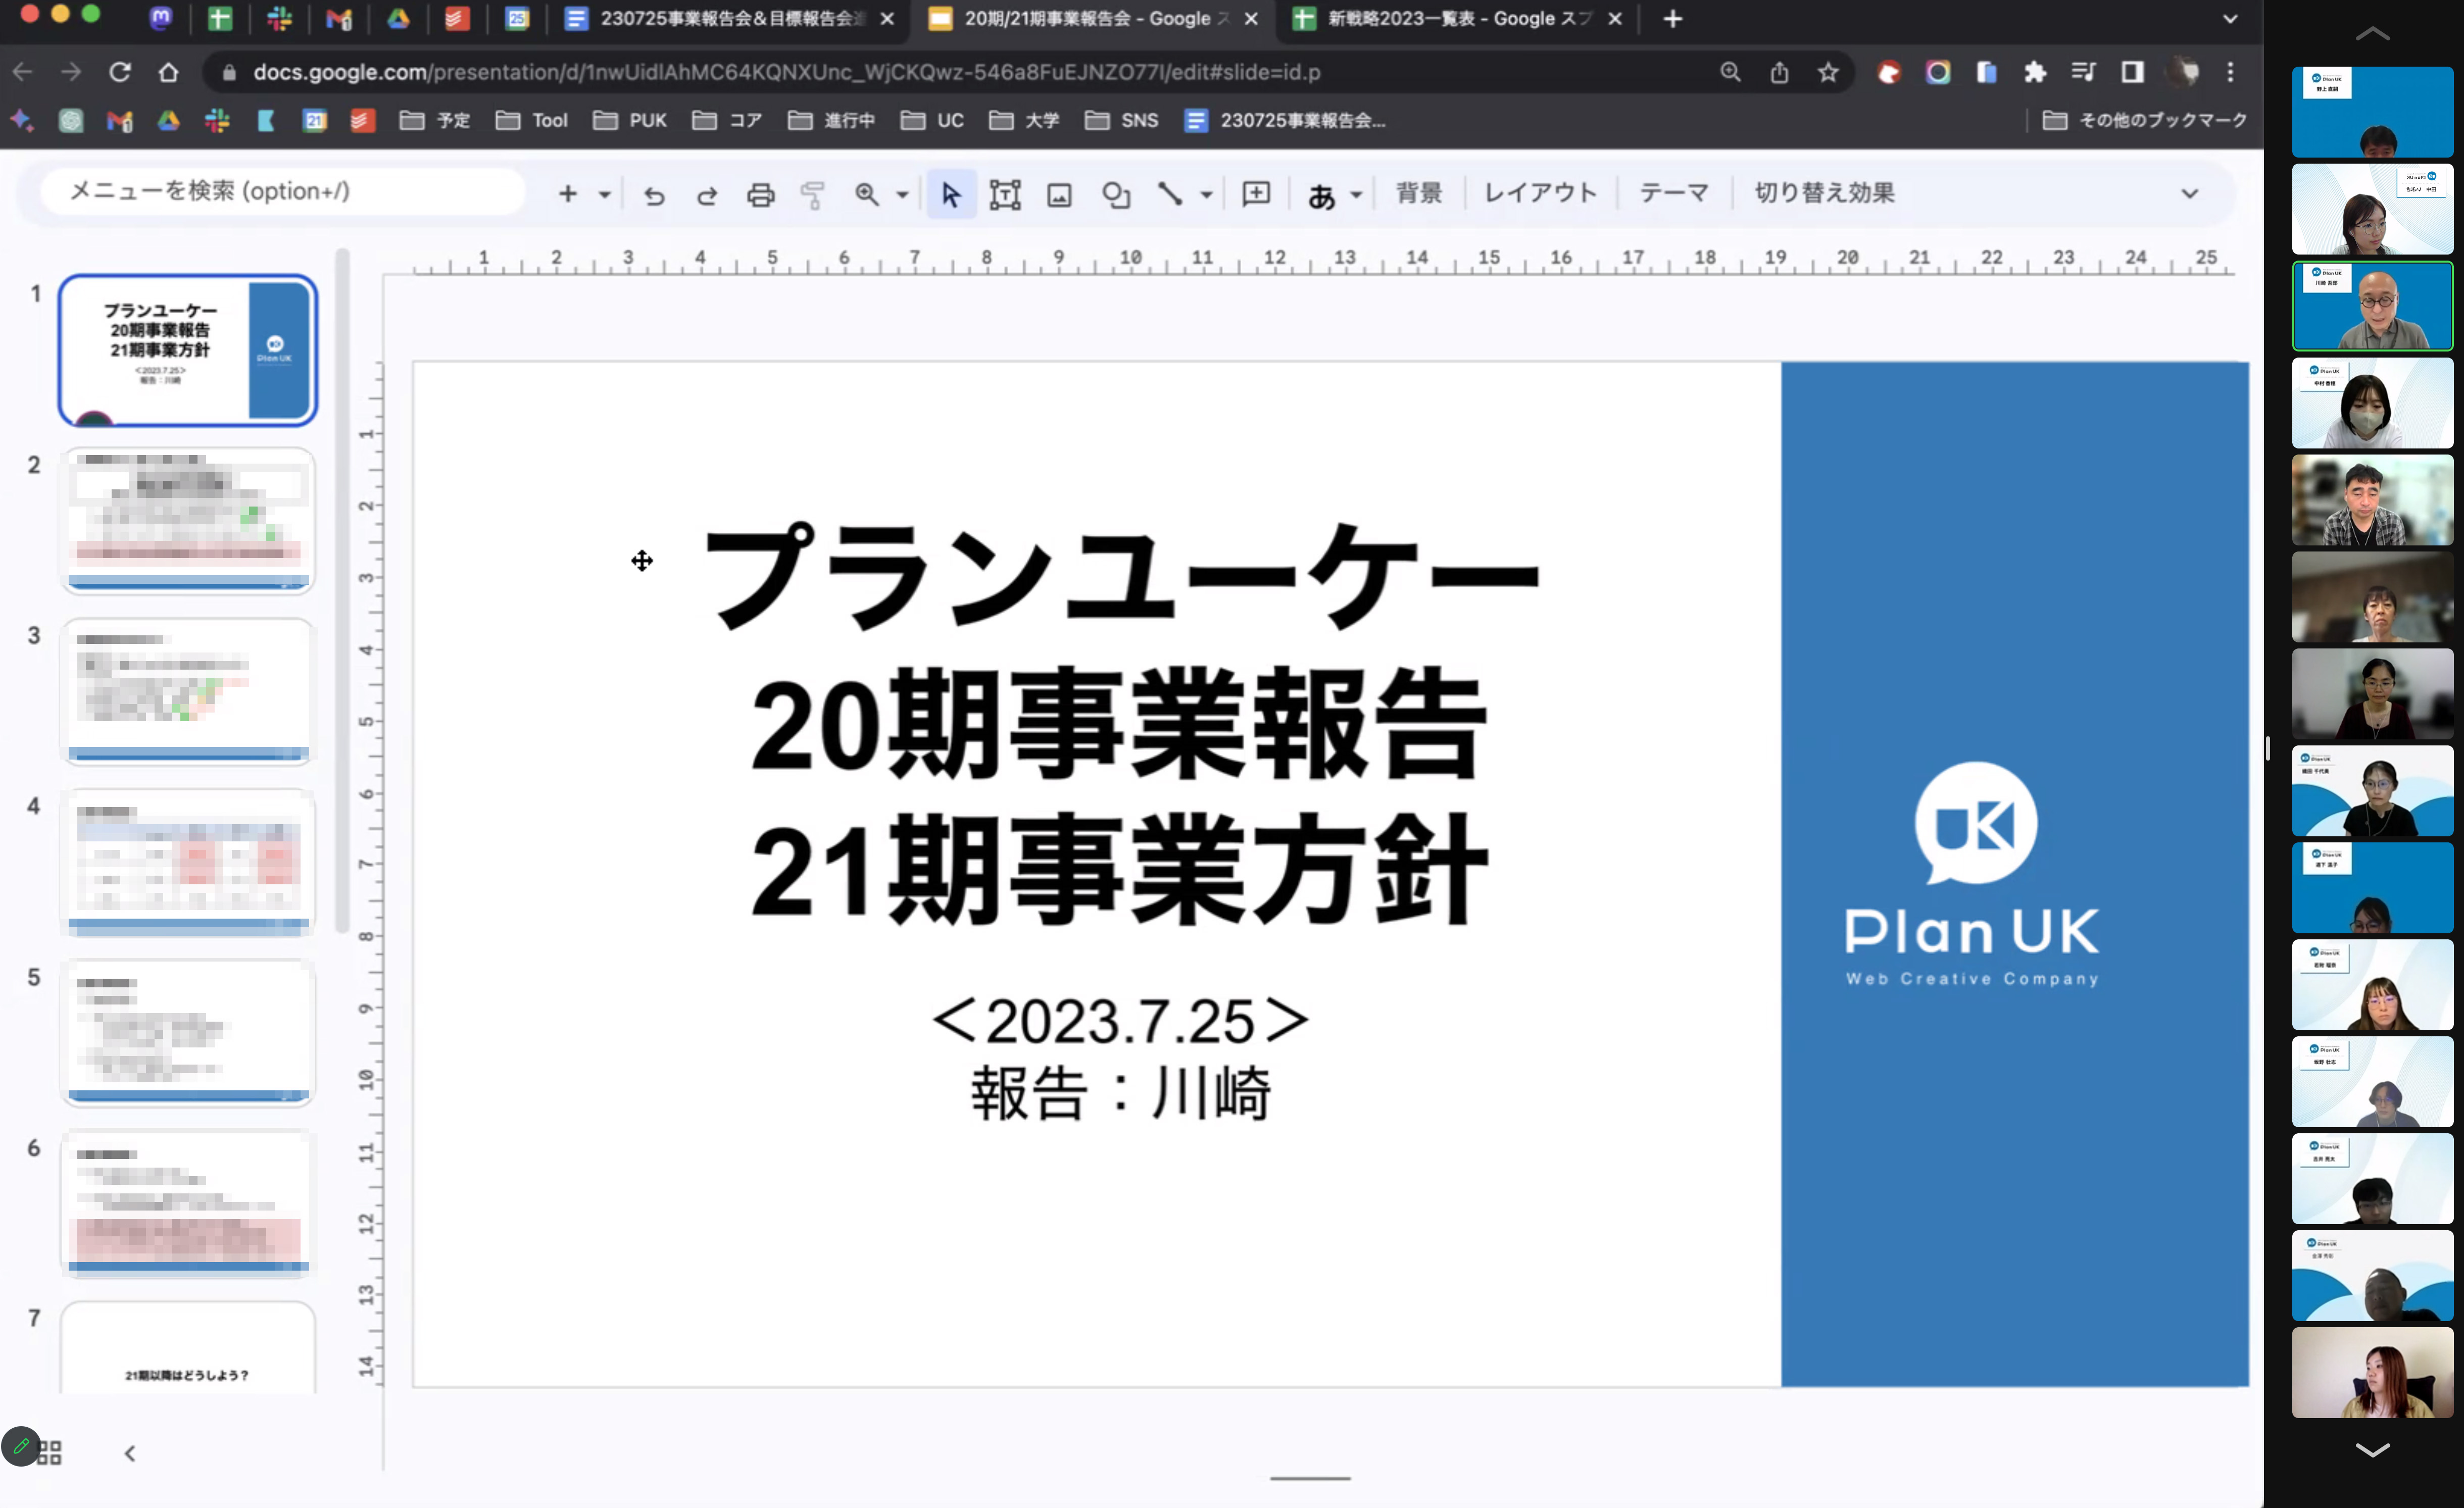Select the text box tool

(1004, 194)
